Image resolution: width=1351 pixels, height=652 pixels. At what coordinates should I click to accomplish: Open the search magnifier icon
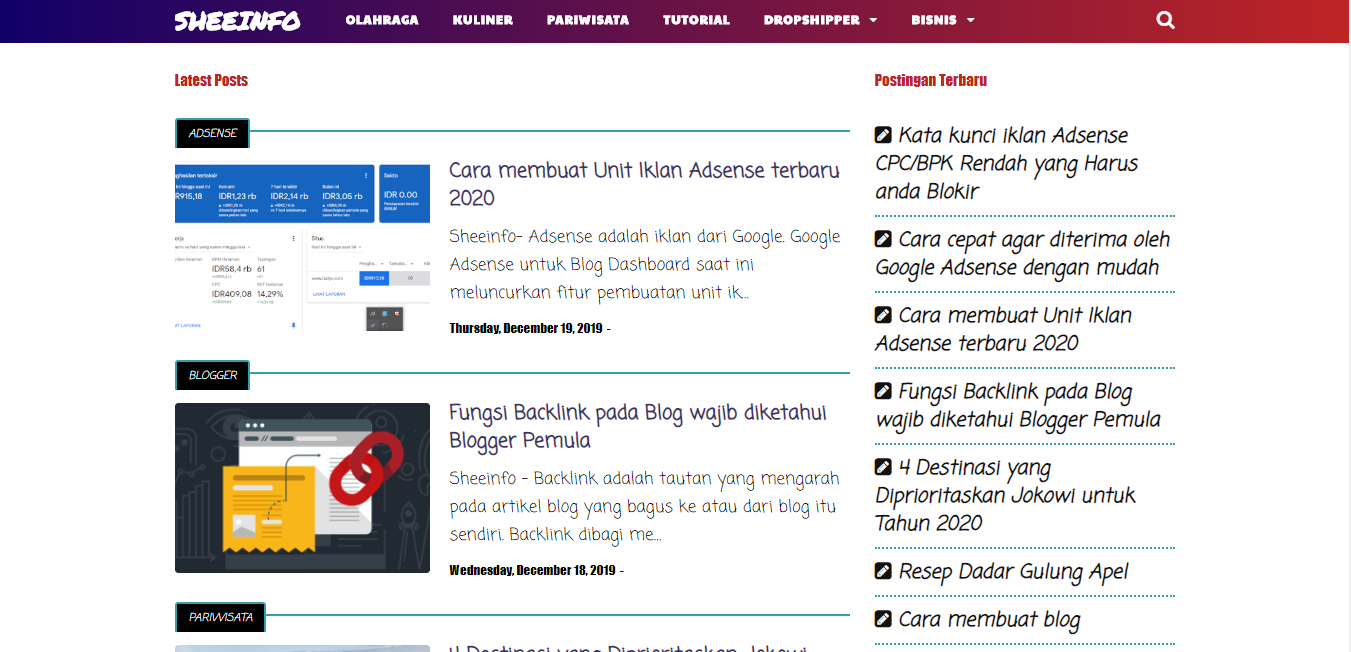1165,20
